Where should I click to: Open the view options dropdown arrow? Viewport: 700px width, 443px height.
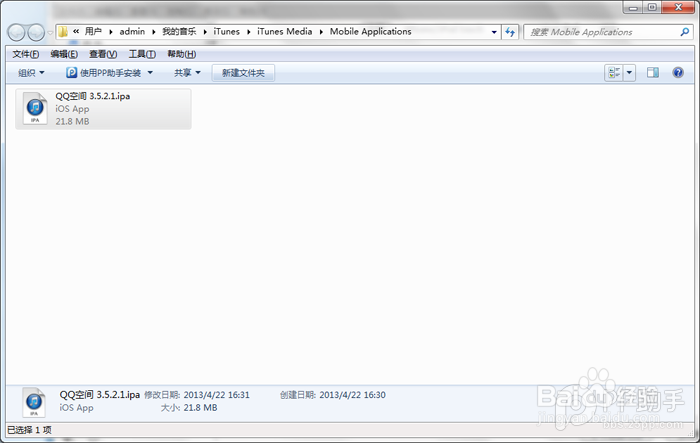point(629,72)
